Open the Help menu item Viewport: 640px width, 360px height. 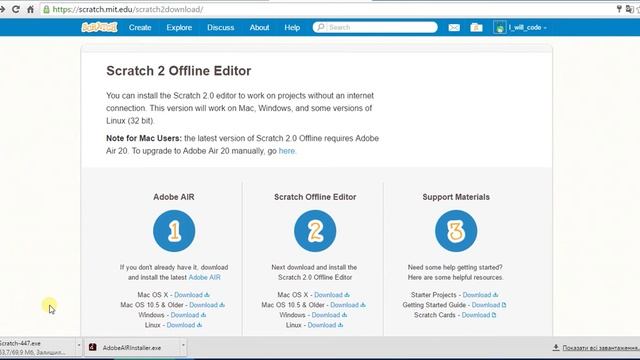tap(292, 27)
